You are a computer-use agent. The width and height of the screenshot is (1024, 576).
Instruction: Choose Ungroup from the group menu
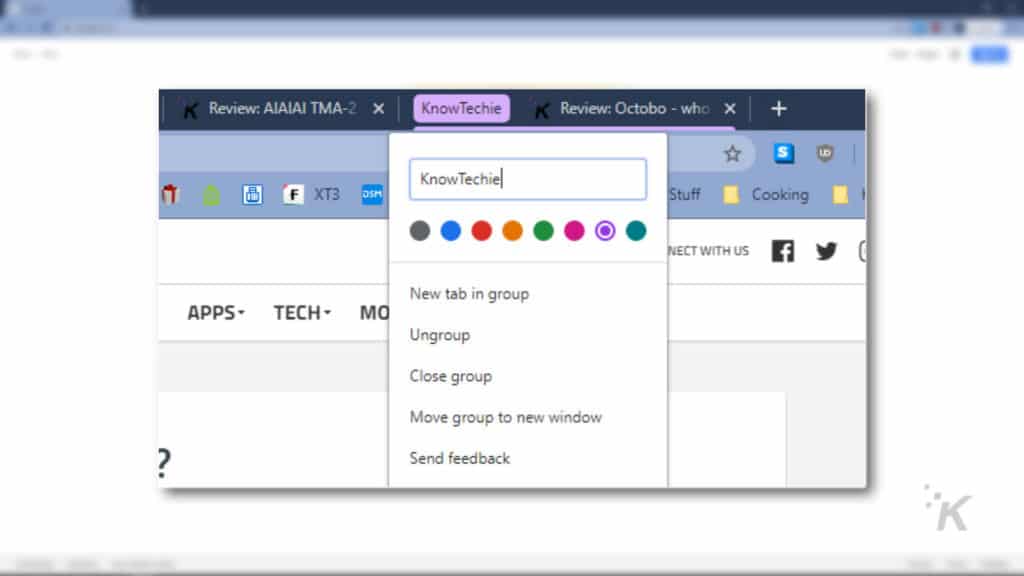(x=439, y=335)
